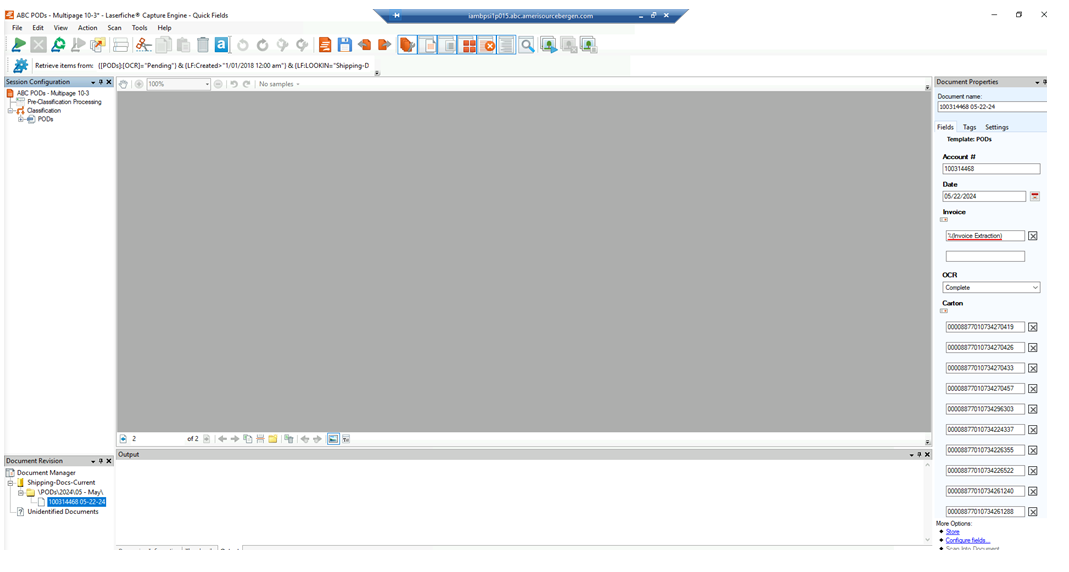Switch to the Tags tab
Viewport: 1069px width, 572px height.
click(969, 127)
